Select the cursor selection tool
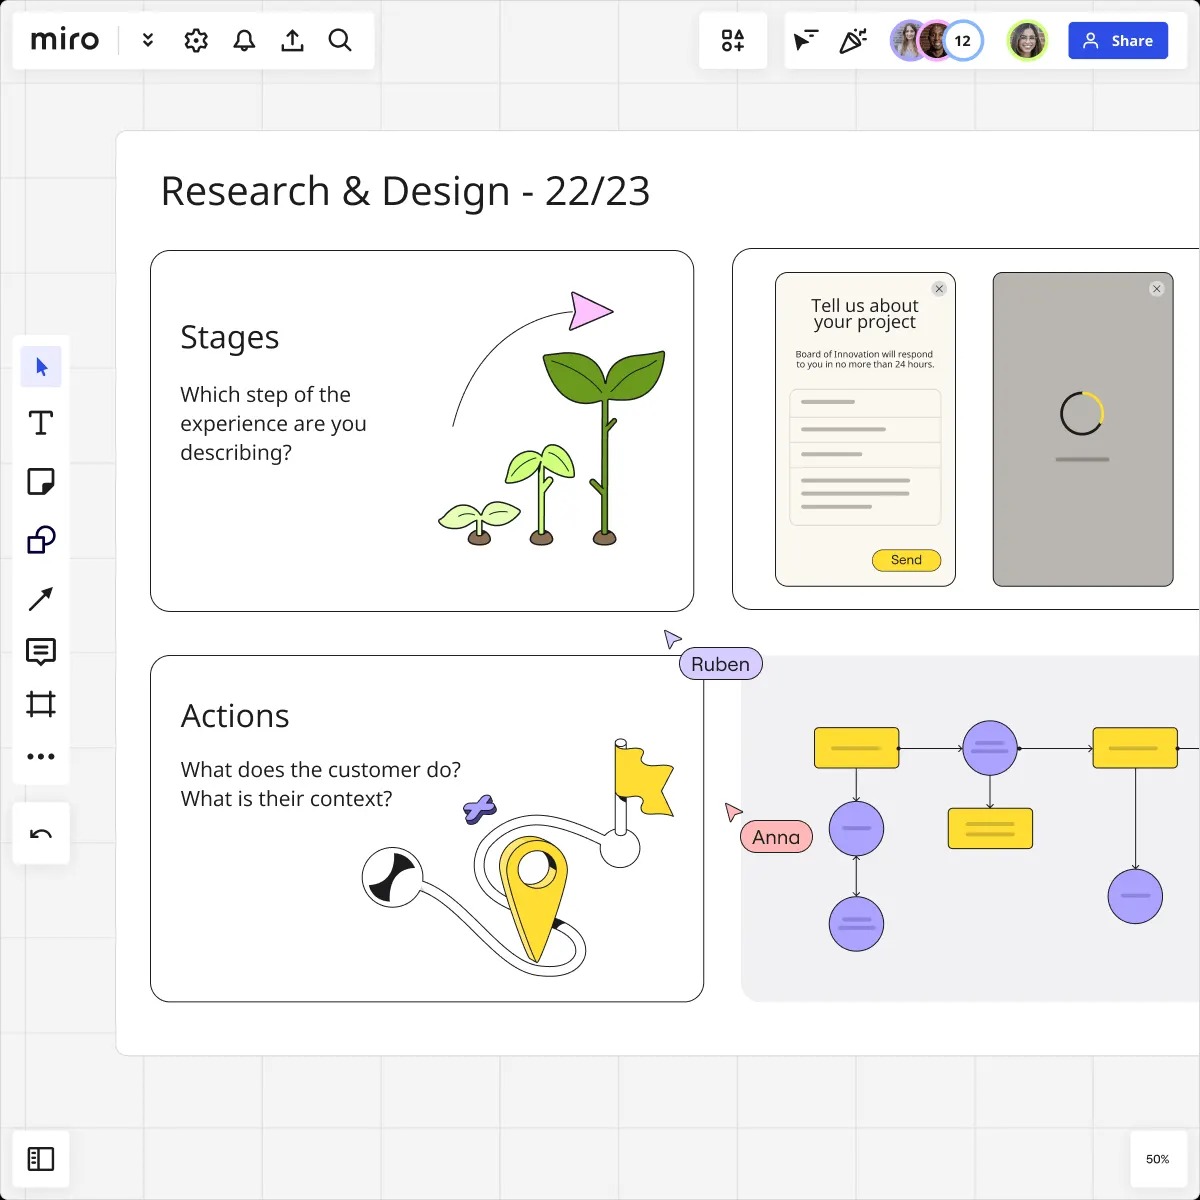 pyautogui.click(x=41, y=366)
